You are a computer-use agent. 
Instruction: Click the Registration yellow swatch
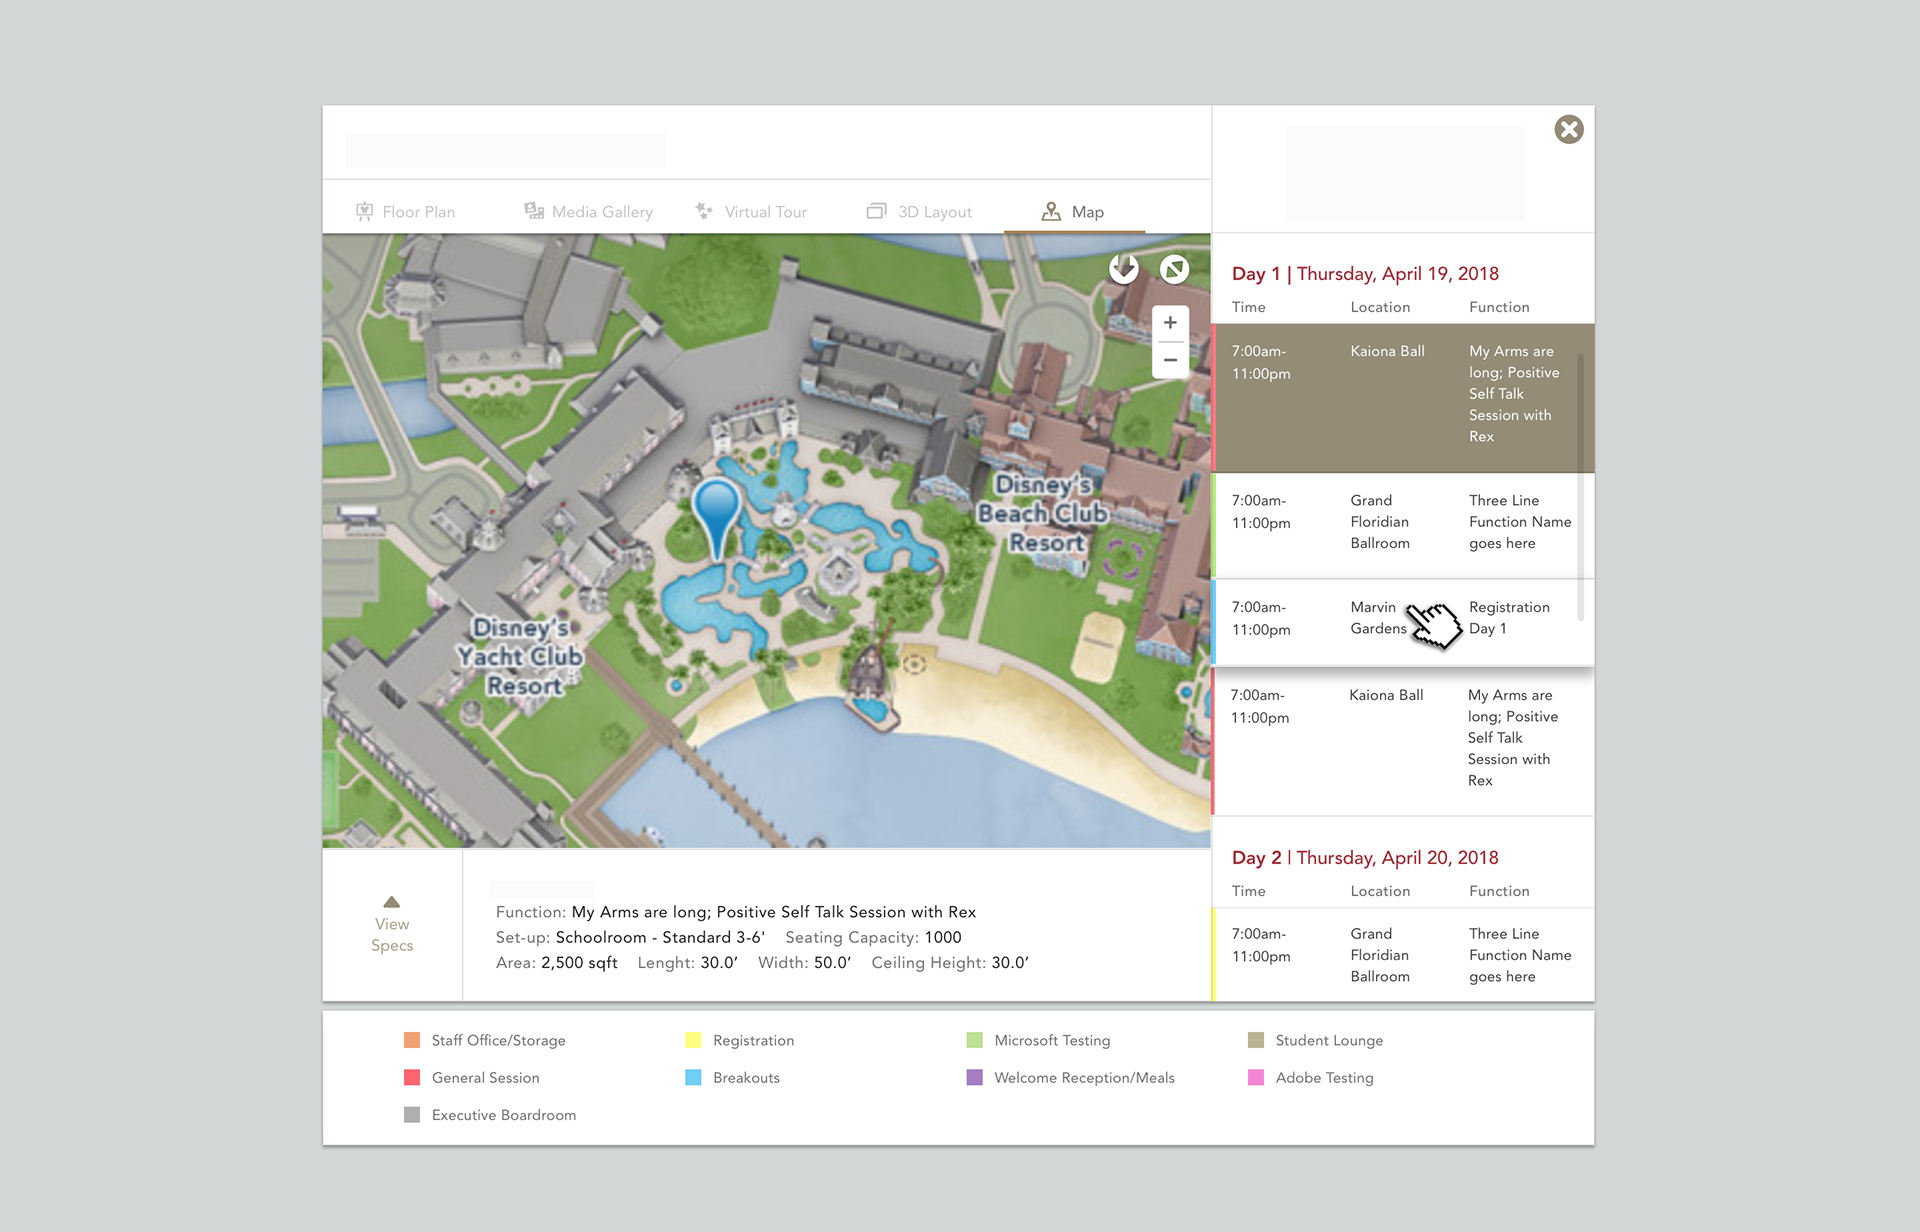[x=693, y=1040]
